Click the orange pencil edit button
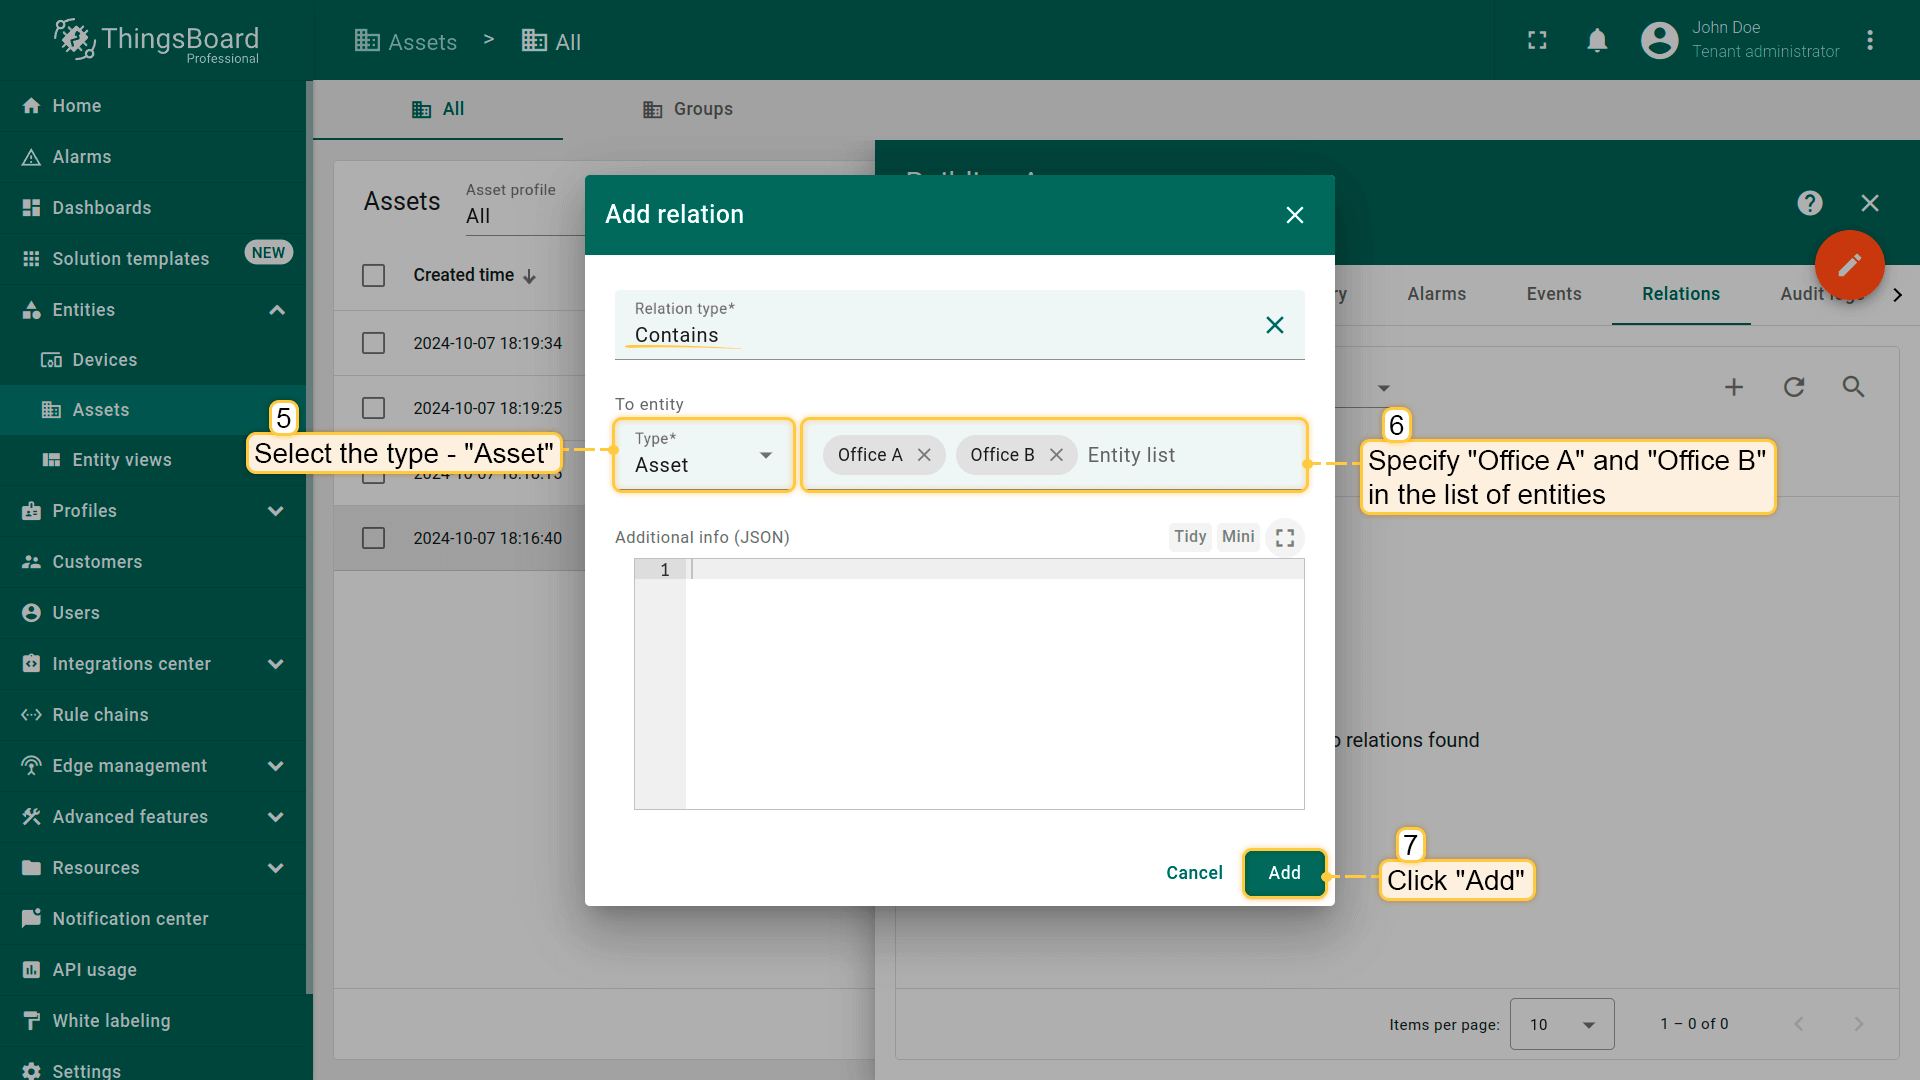 (x=1849, y=264)
